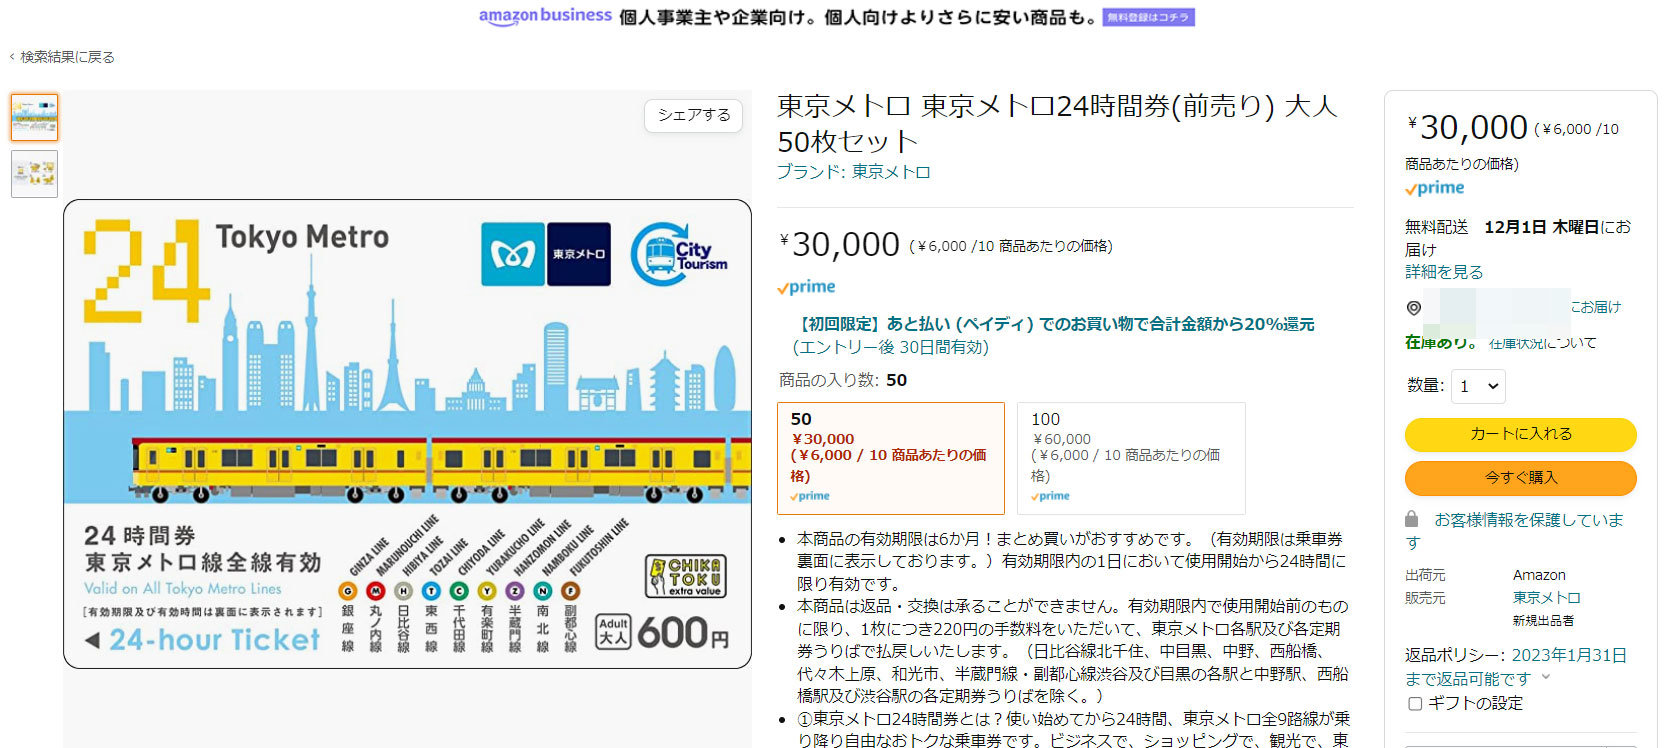This screenshot has height=748, width=1671.
Task: Select the first product thumbnail
Action: pos(35,117)
